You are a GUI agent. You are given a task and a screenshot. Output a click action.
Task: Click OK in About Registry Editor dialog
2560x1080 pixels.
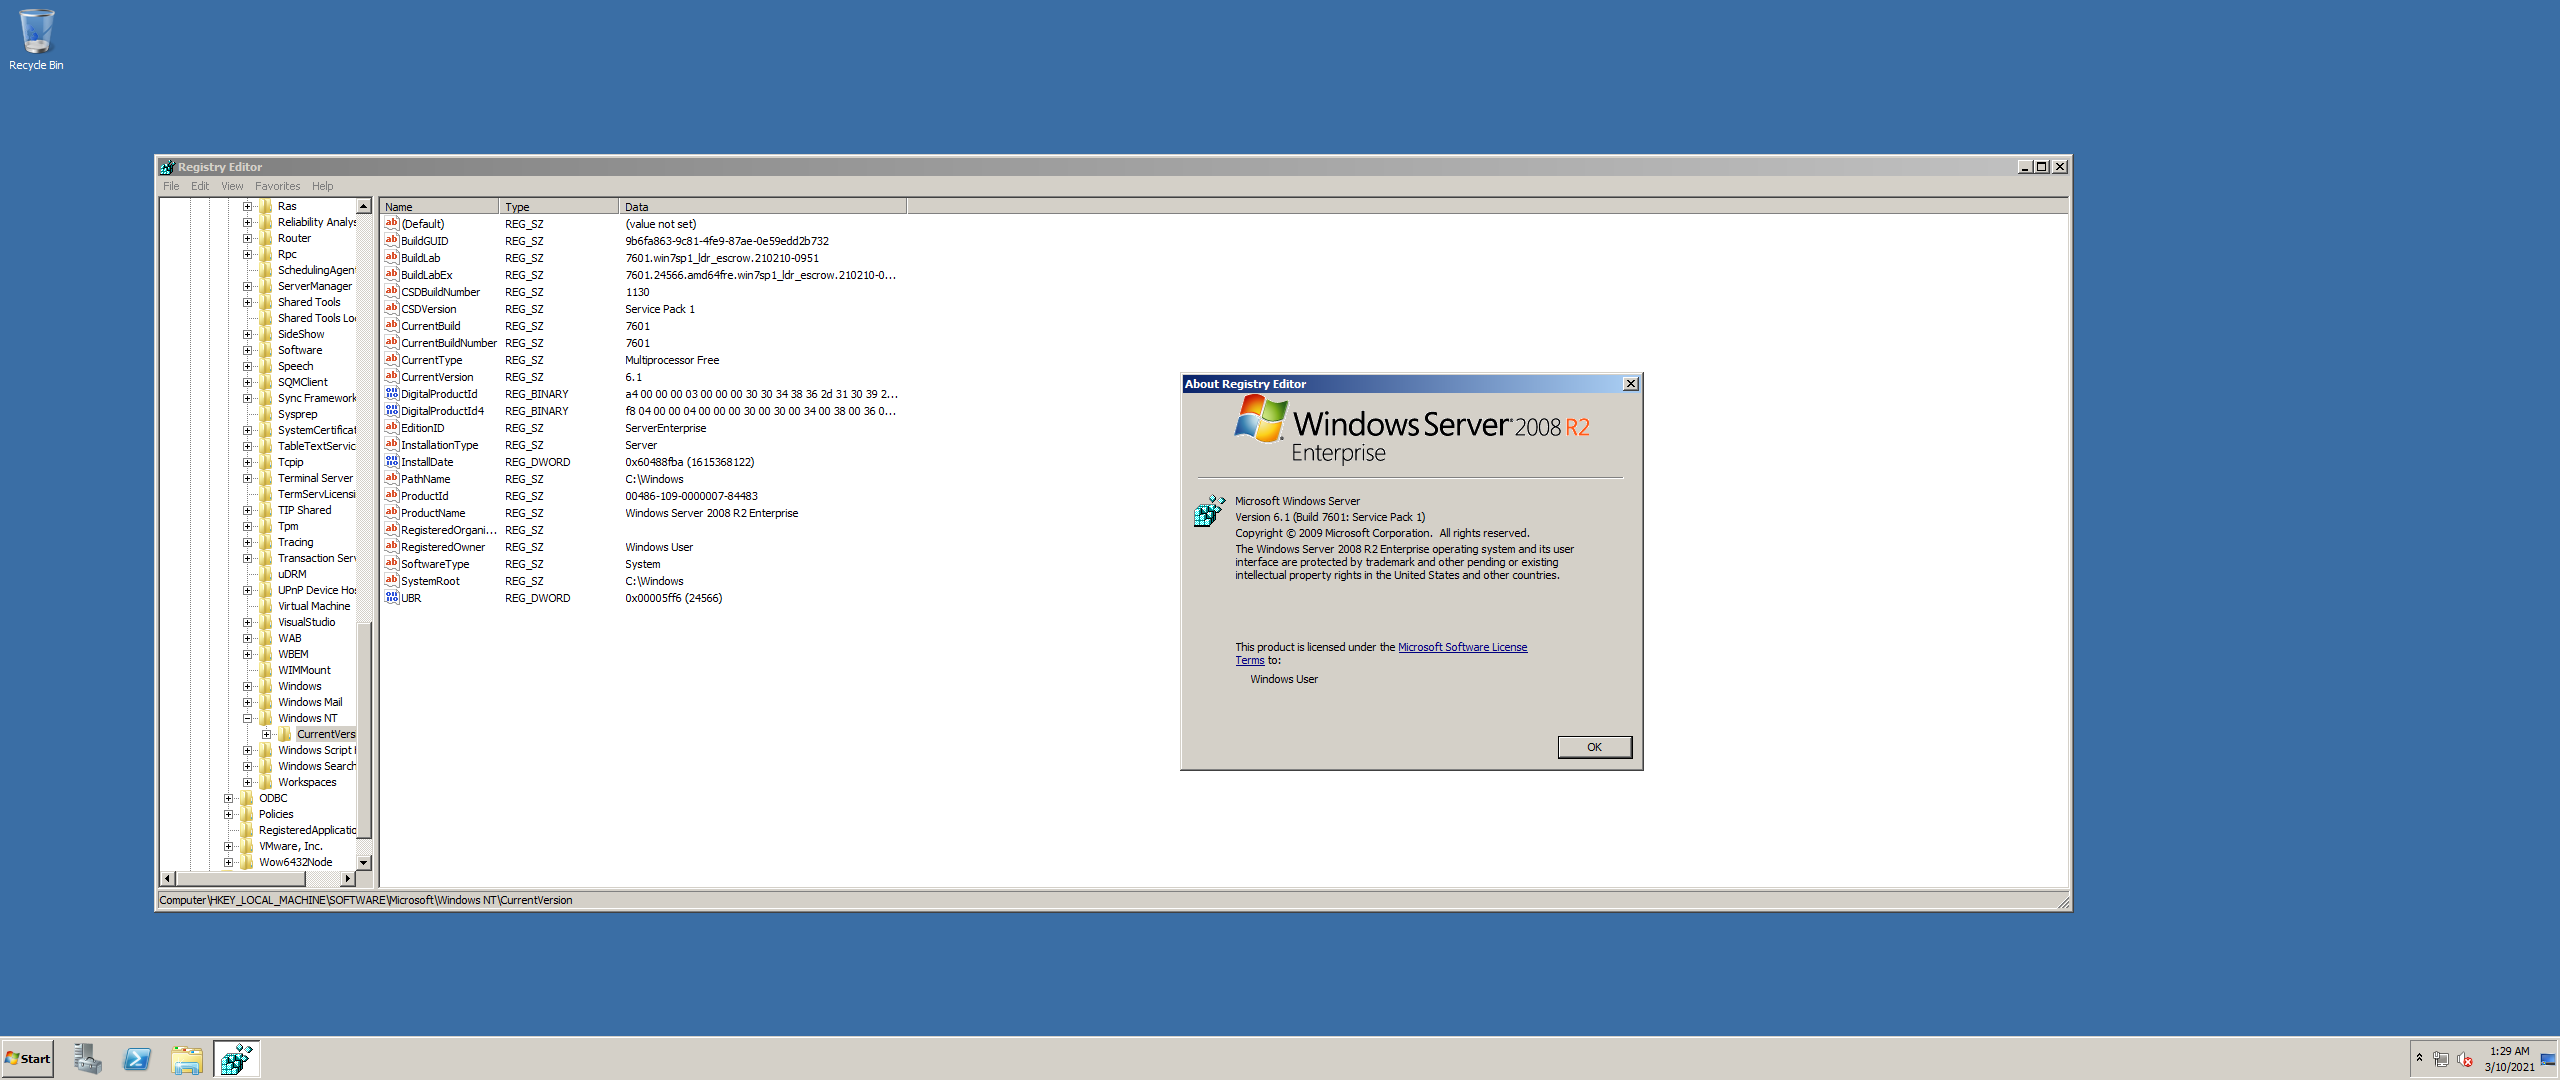1594,747
